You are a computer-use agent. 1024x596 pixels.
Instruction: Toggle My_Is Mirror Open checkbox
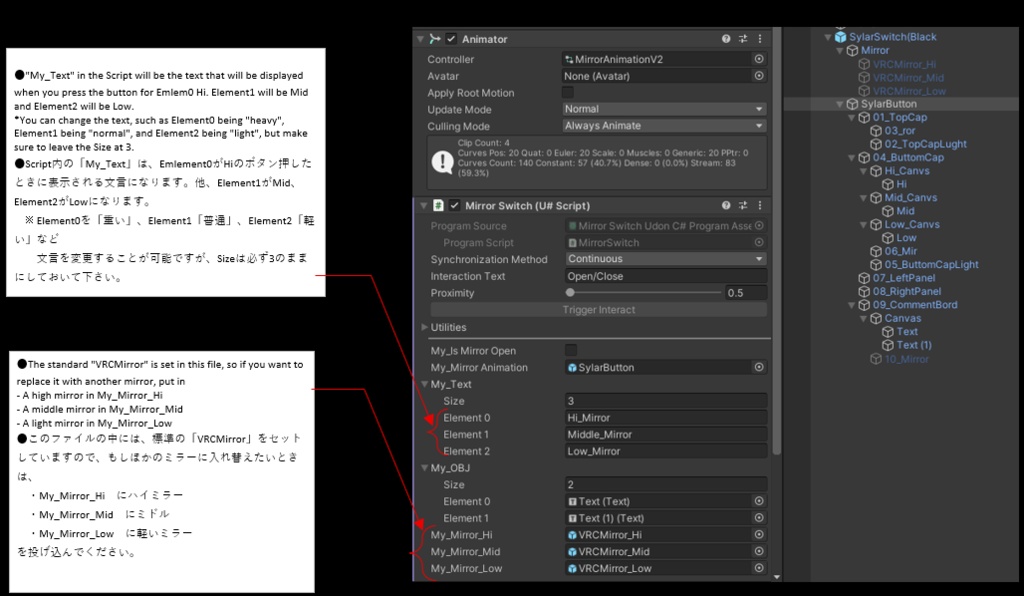pyautogui.click(x=571, y=351)
